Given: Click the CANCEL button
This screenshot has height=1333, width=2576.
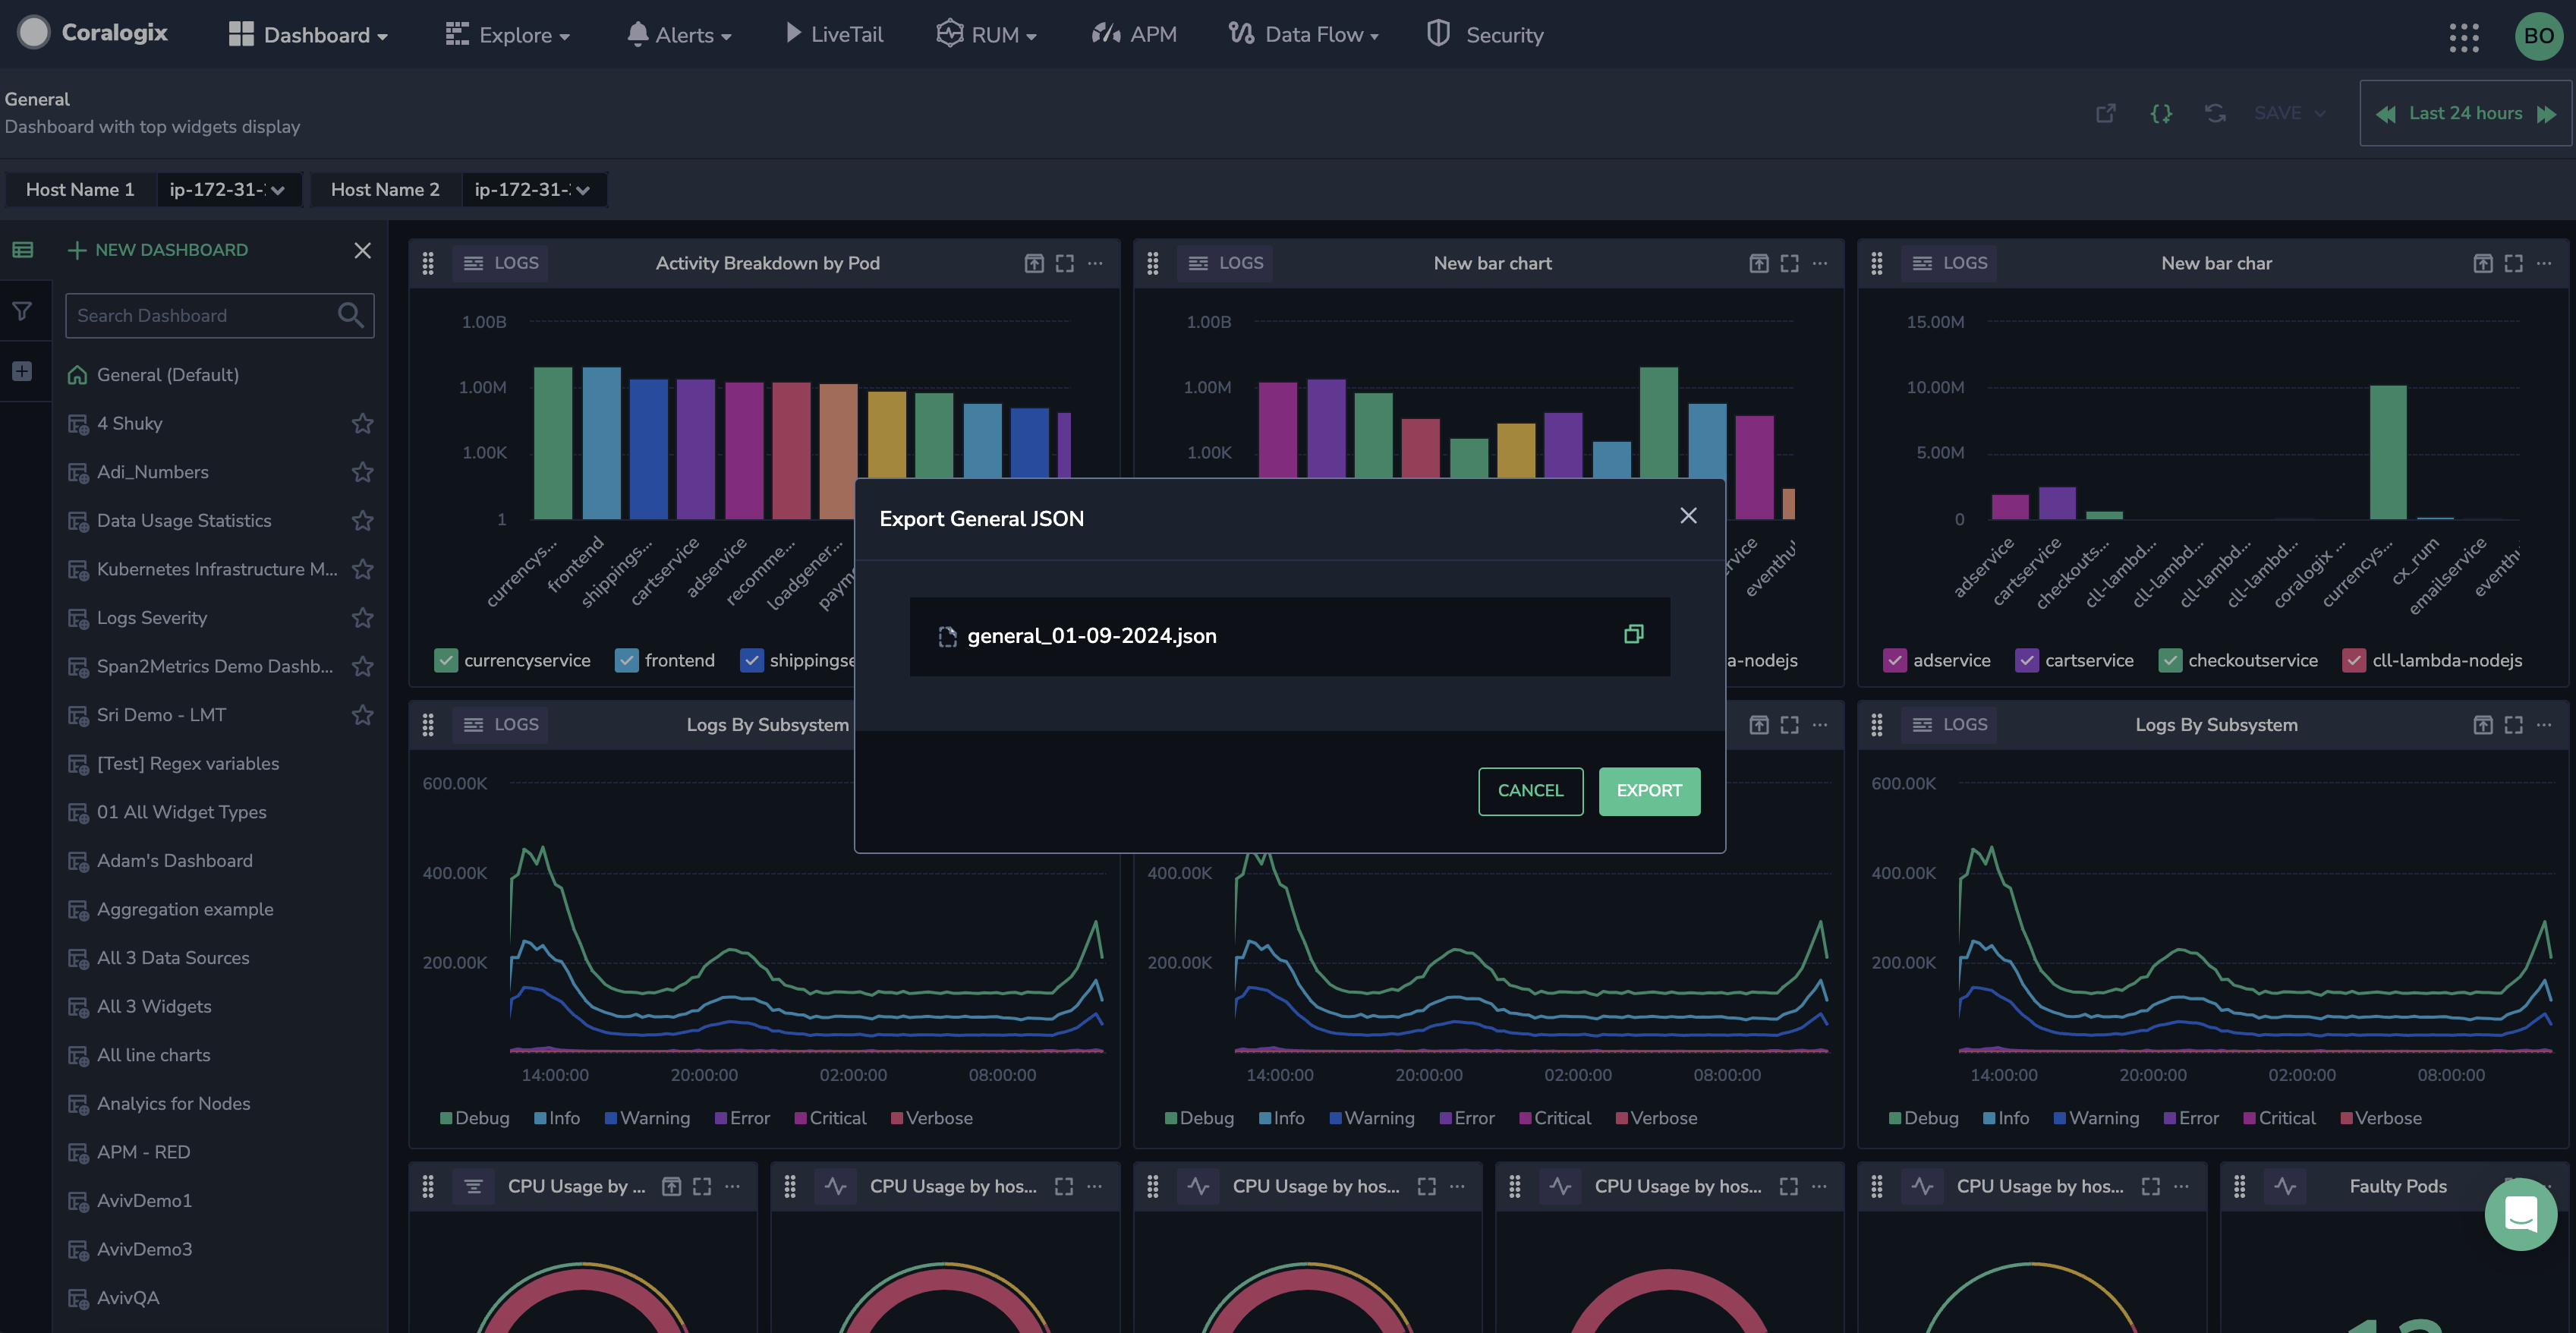Looking at the screenshot, I should tap(1530, 791).
